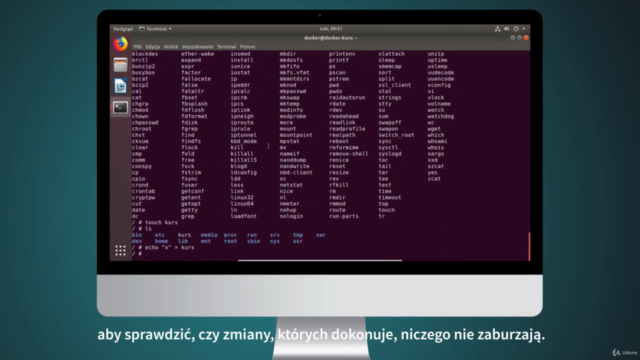Open the Terminal menu in menu bar

coord(227,47)
